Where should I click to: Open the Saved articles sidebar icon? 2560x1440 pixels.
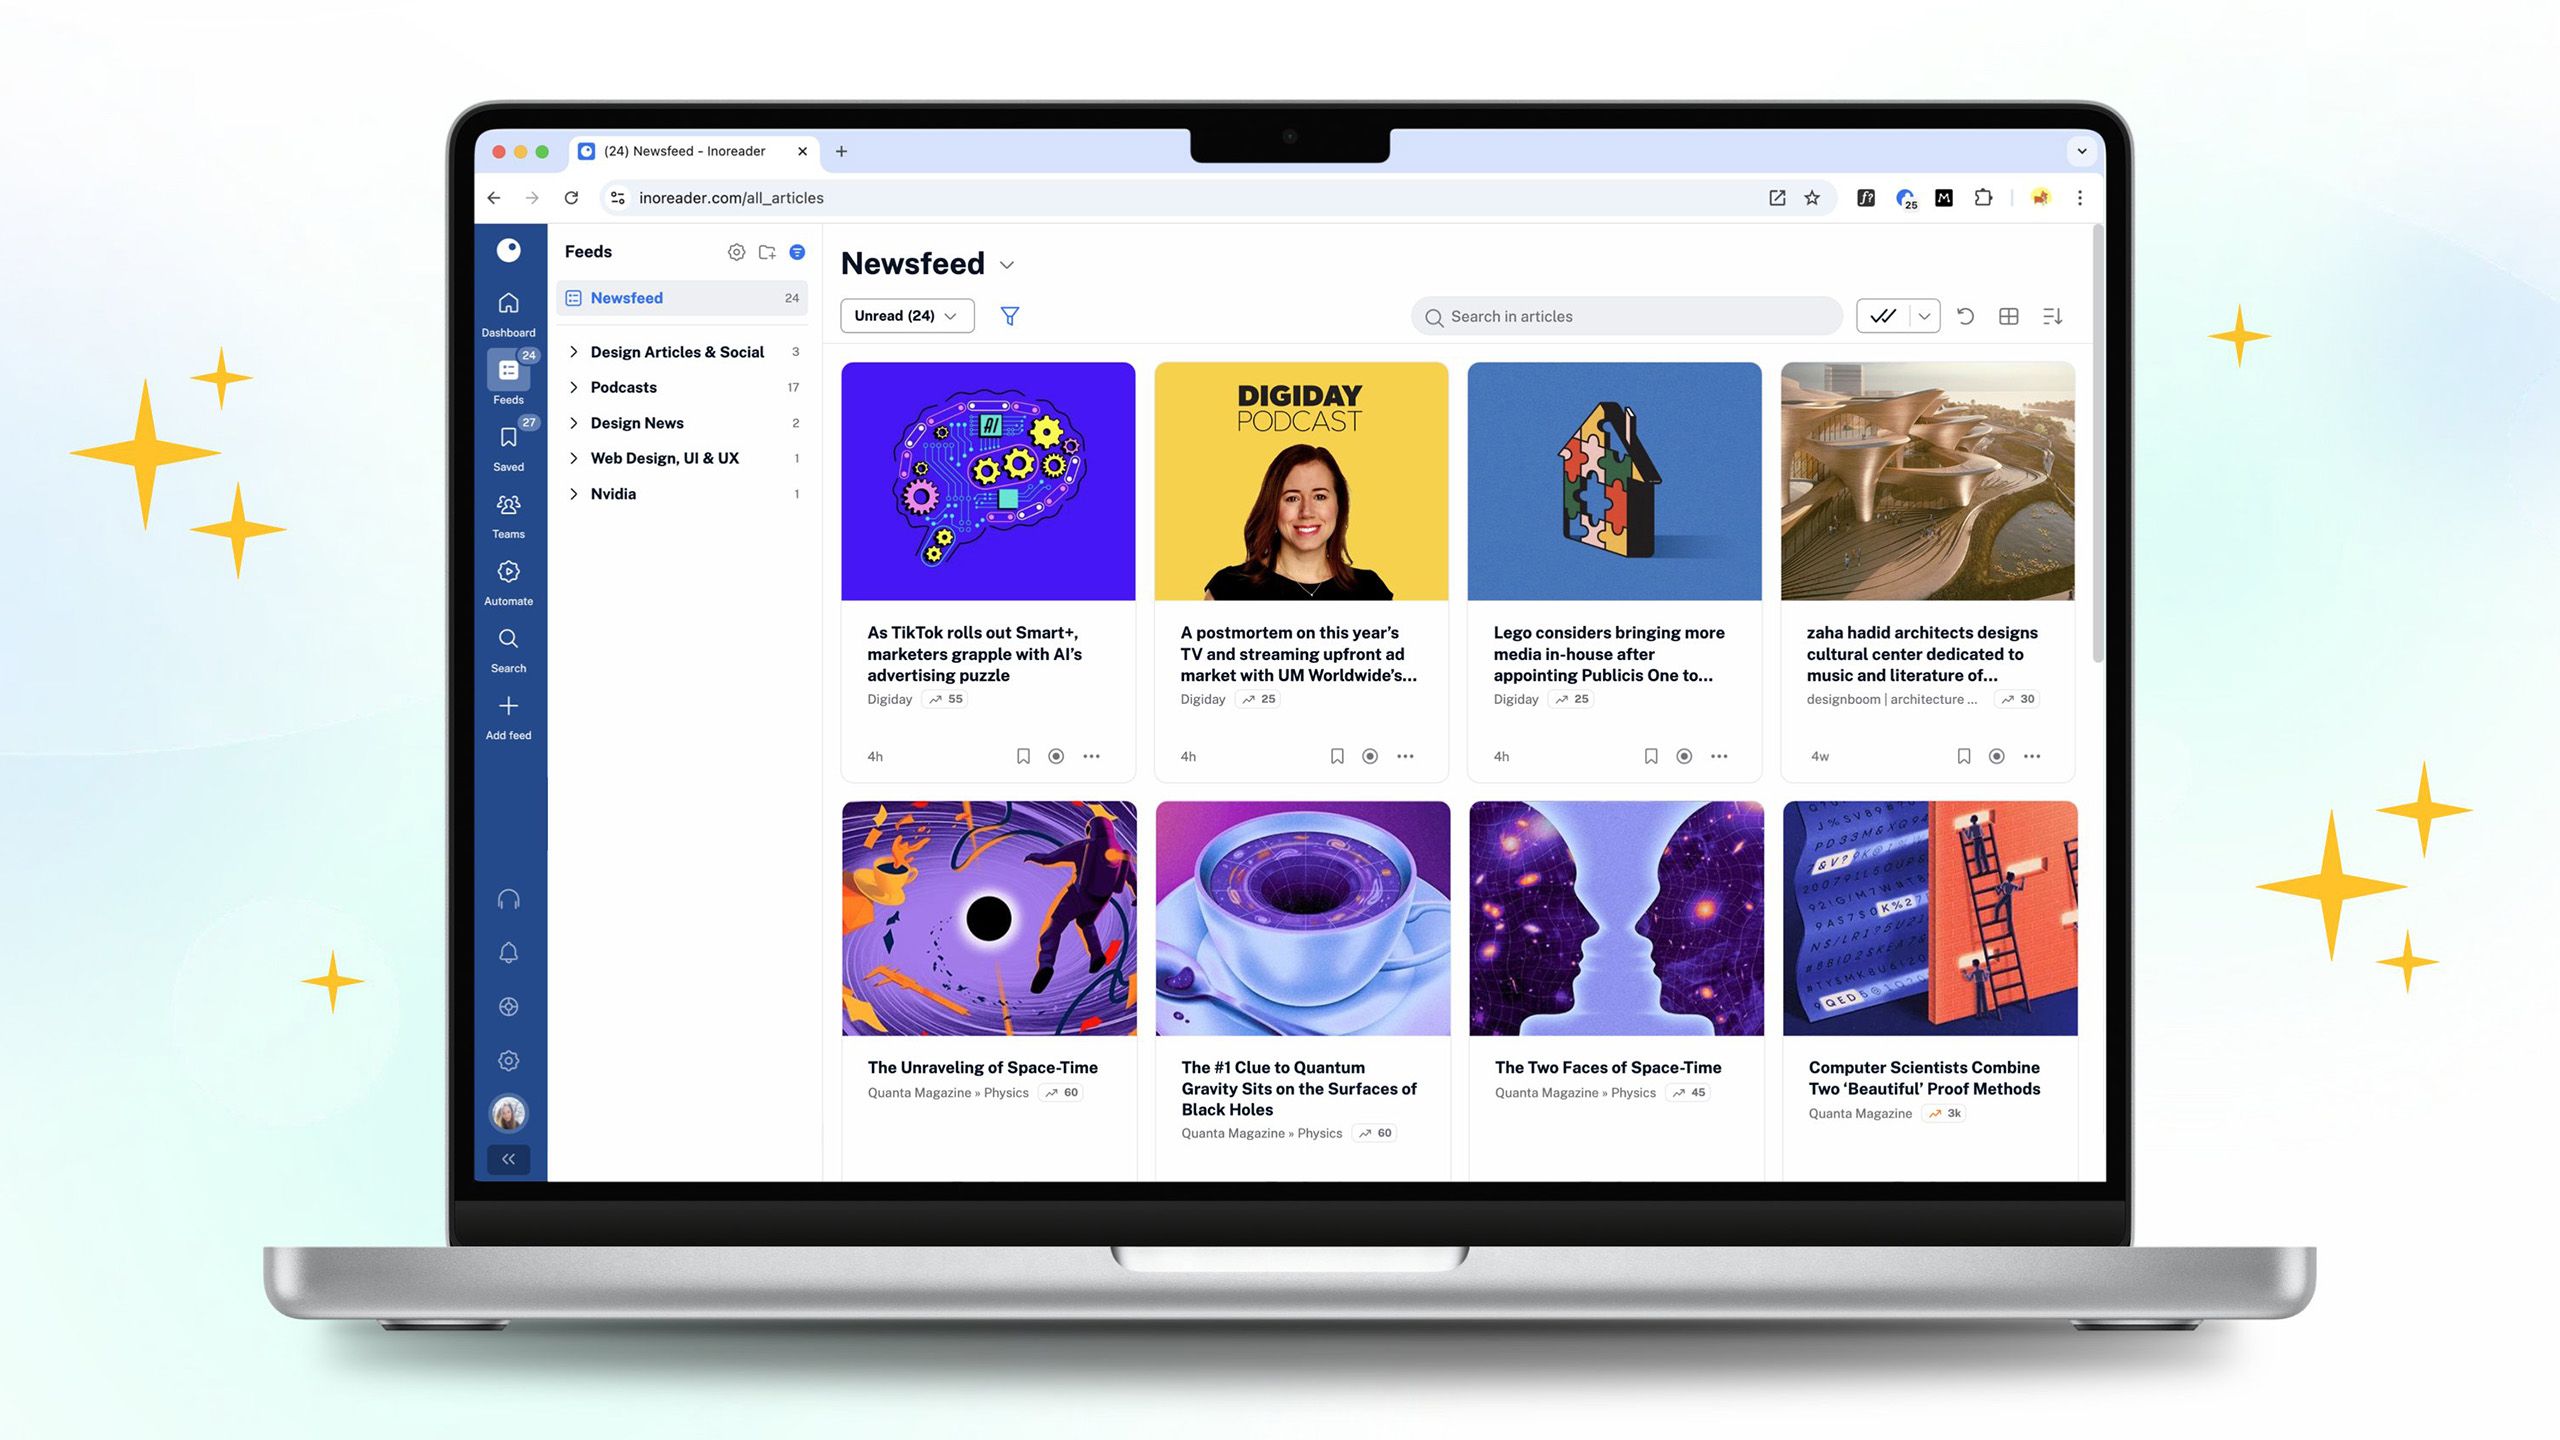(x=508, y=438)
